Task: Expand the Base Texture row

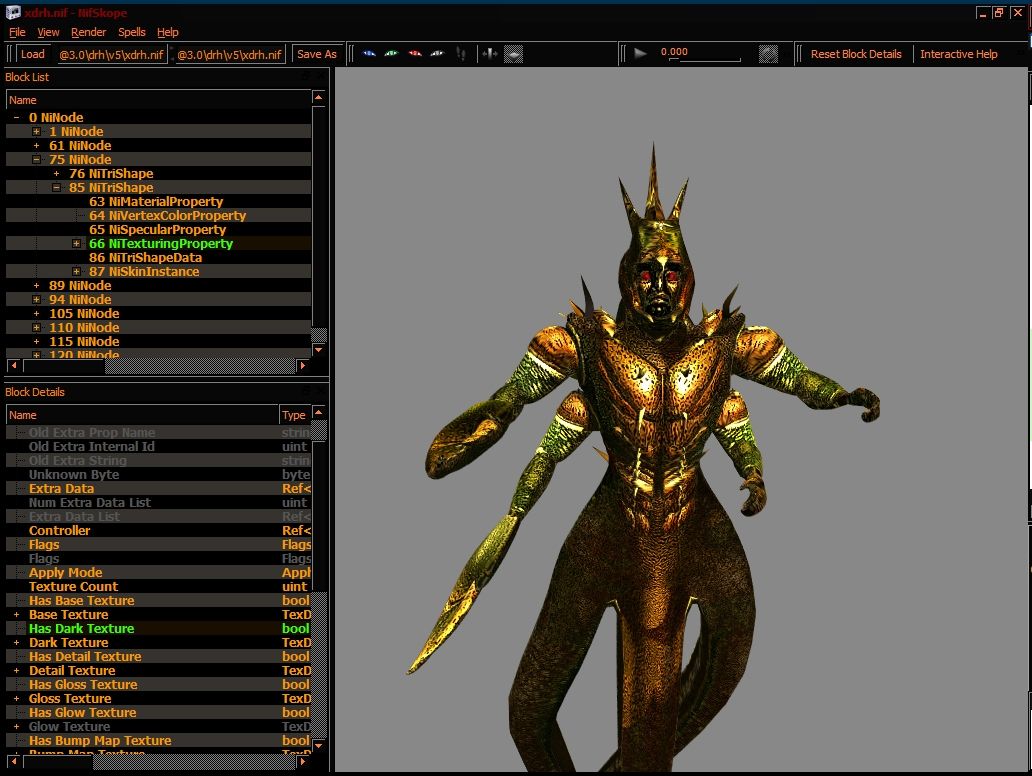Action: [x=16, y=615]
